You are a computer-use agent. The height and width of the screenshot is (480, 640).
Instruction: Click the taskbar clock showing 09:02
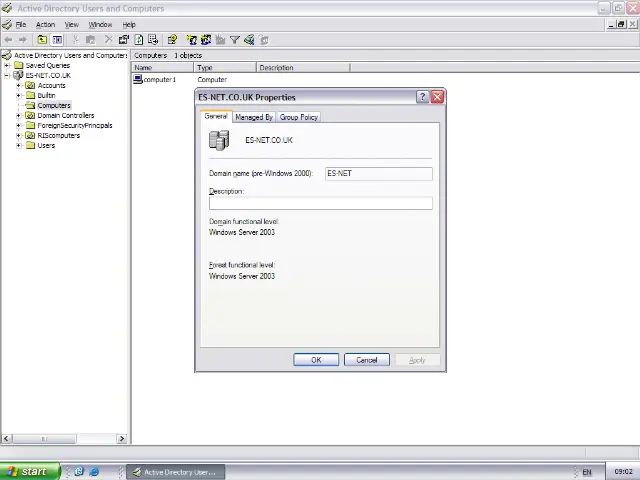[623, 472]
